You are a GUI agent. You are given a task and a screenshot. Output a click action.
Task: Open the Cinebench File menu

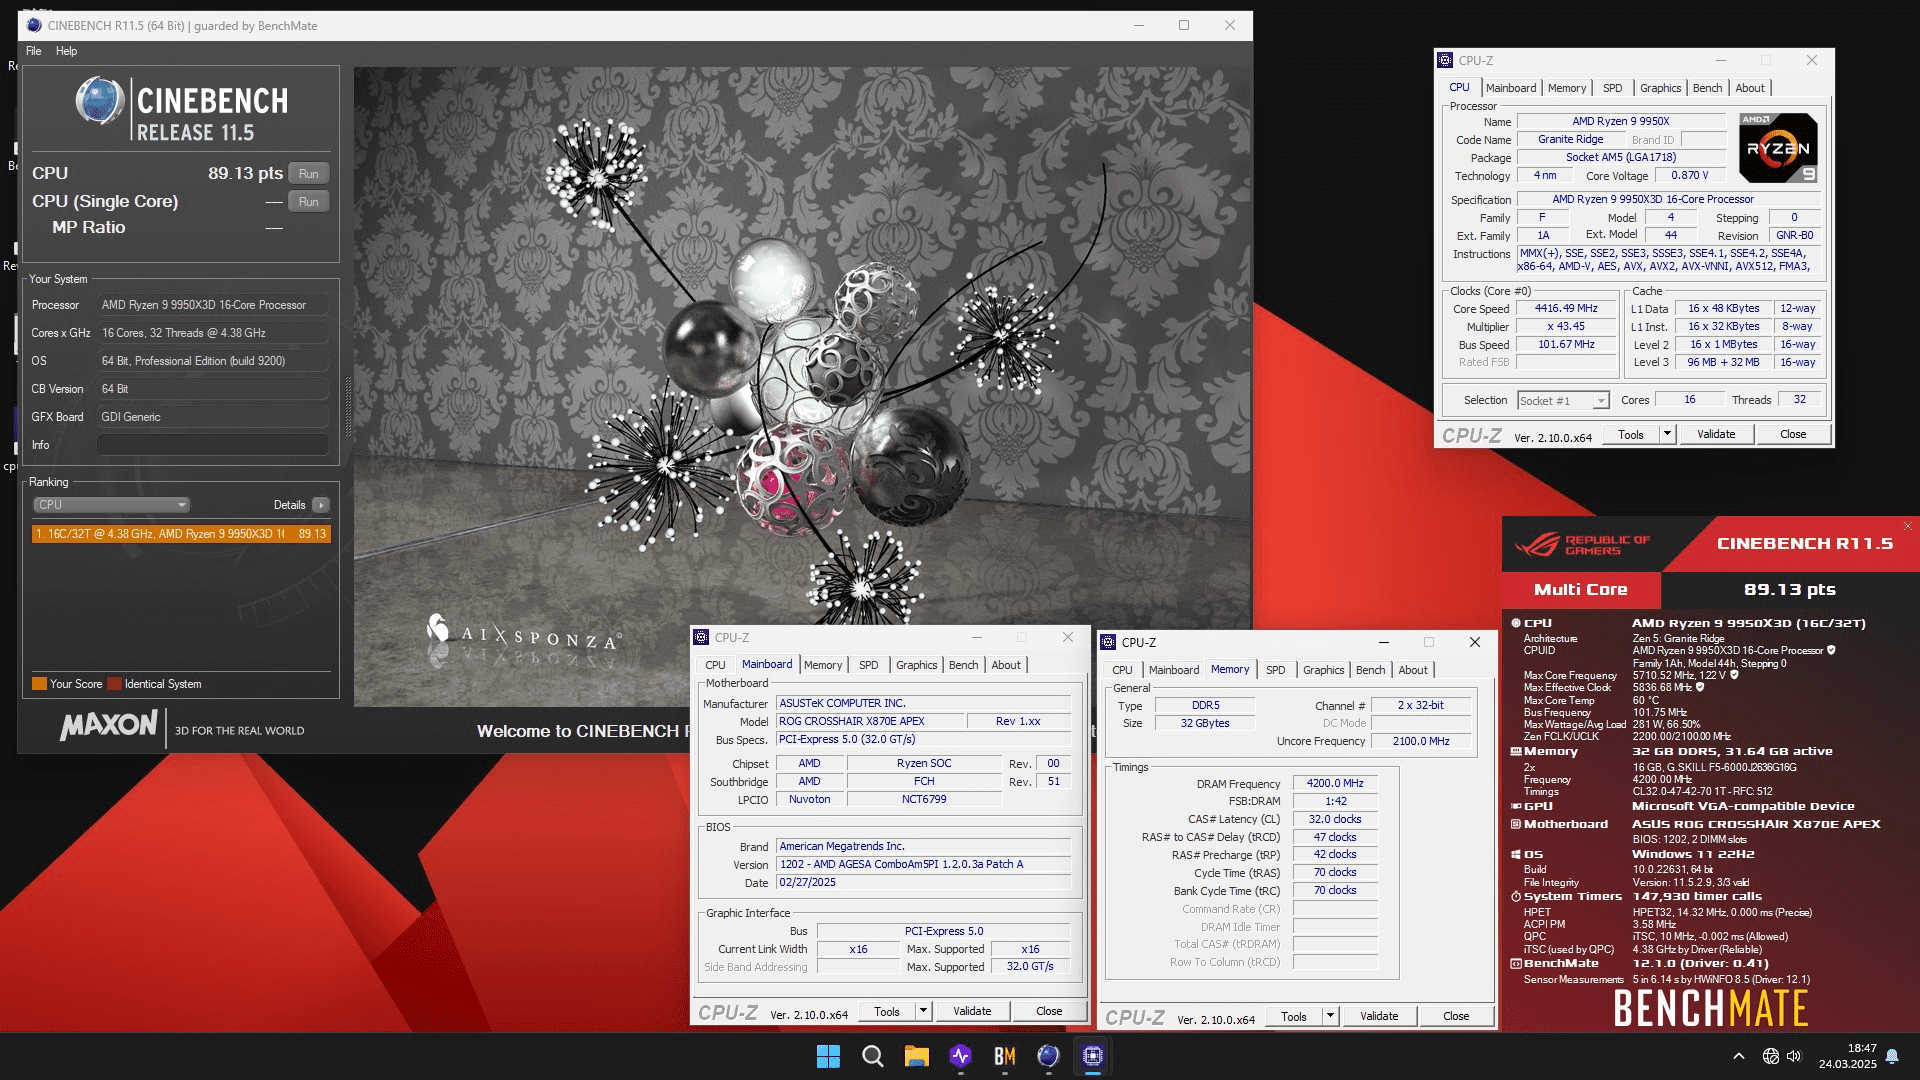pyautogui.click(x=34, y=51)
